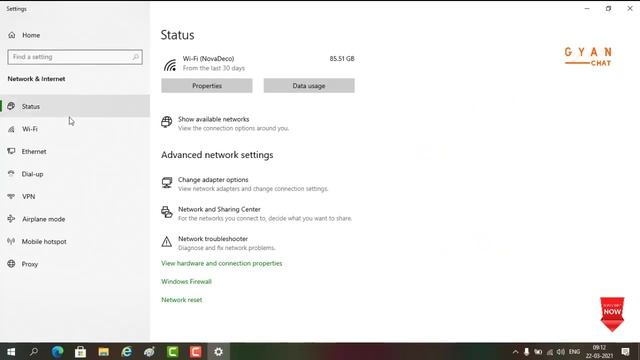This screenshot has height=360, width=640.
Task: Run the Network troubleshooter
Action: (213, 239)
